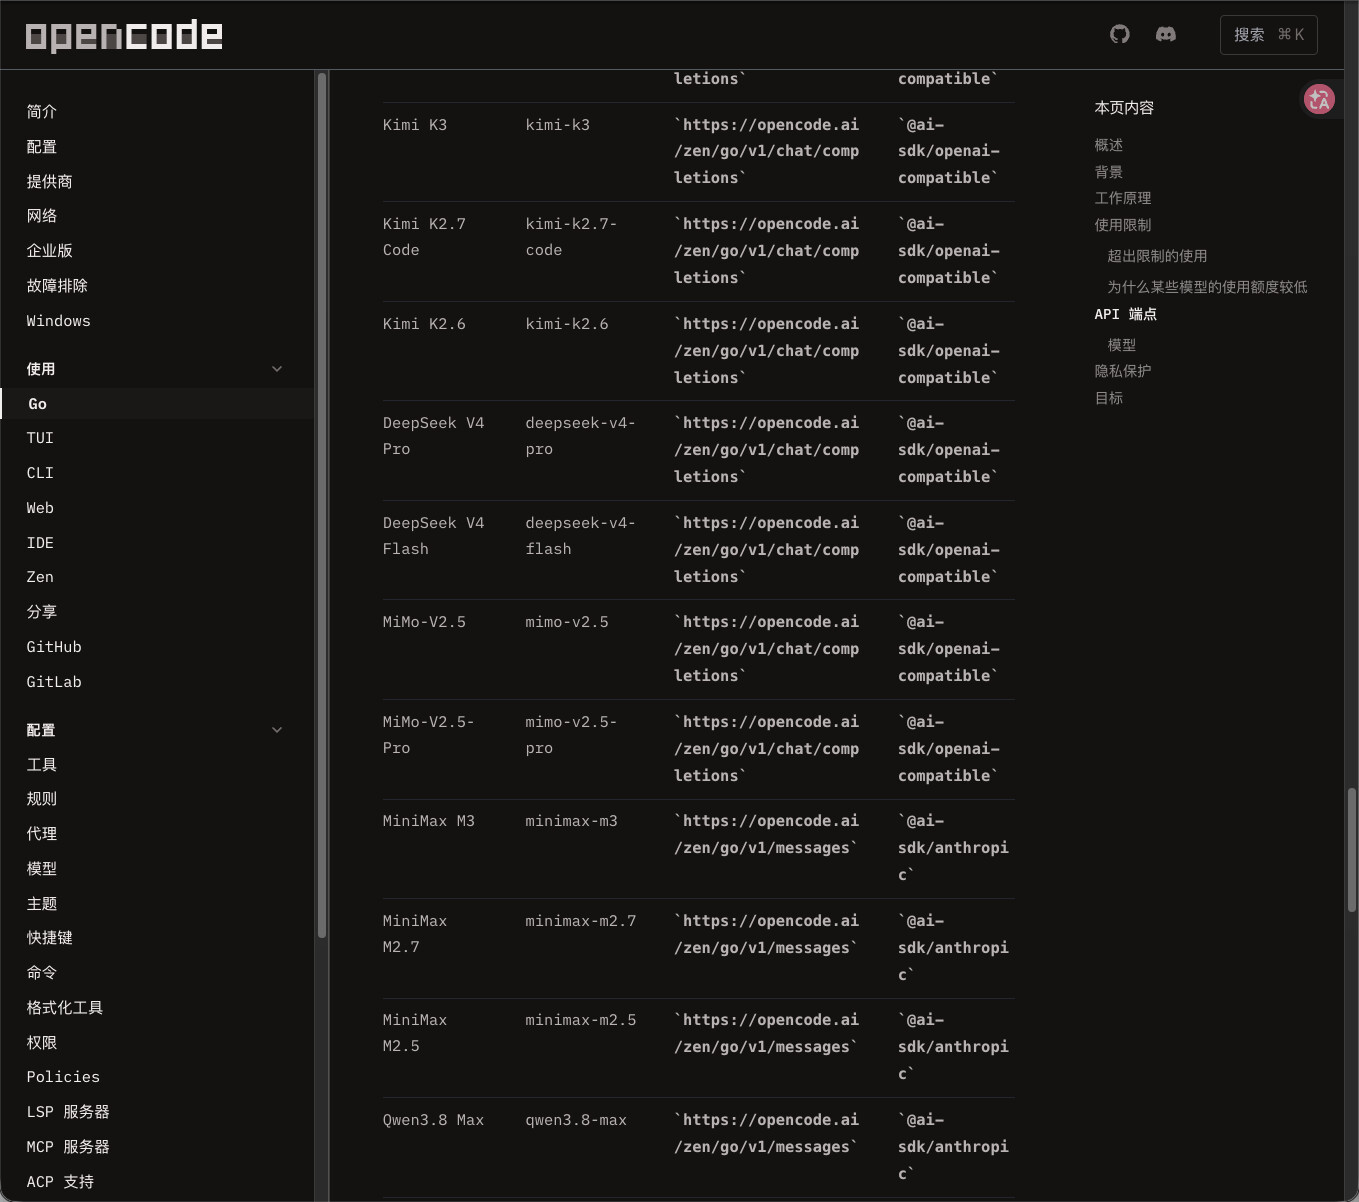The width and height of the screenshot is (1359, 1202).
Task: Open the IDE sidebar page
Action: coord(40,543)
